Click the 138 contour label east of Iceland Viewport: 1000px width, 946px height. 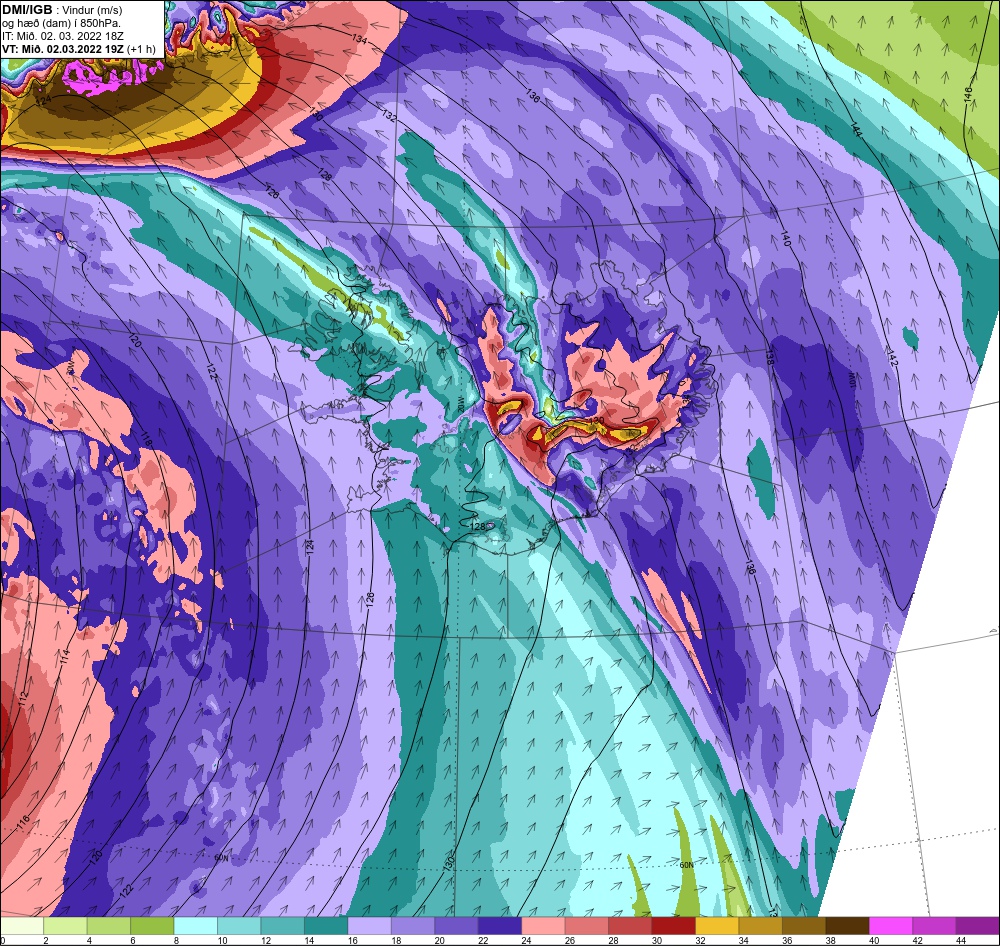pyautogui.click(x=770, y=357)
